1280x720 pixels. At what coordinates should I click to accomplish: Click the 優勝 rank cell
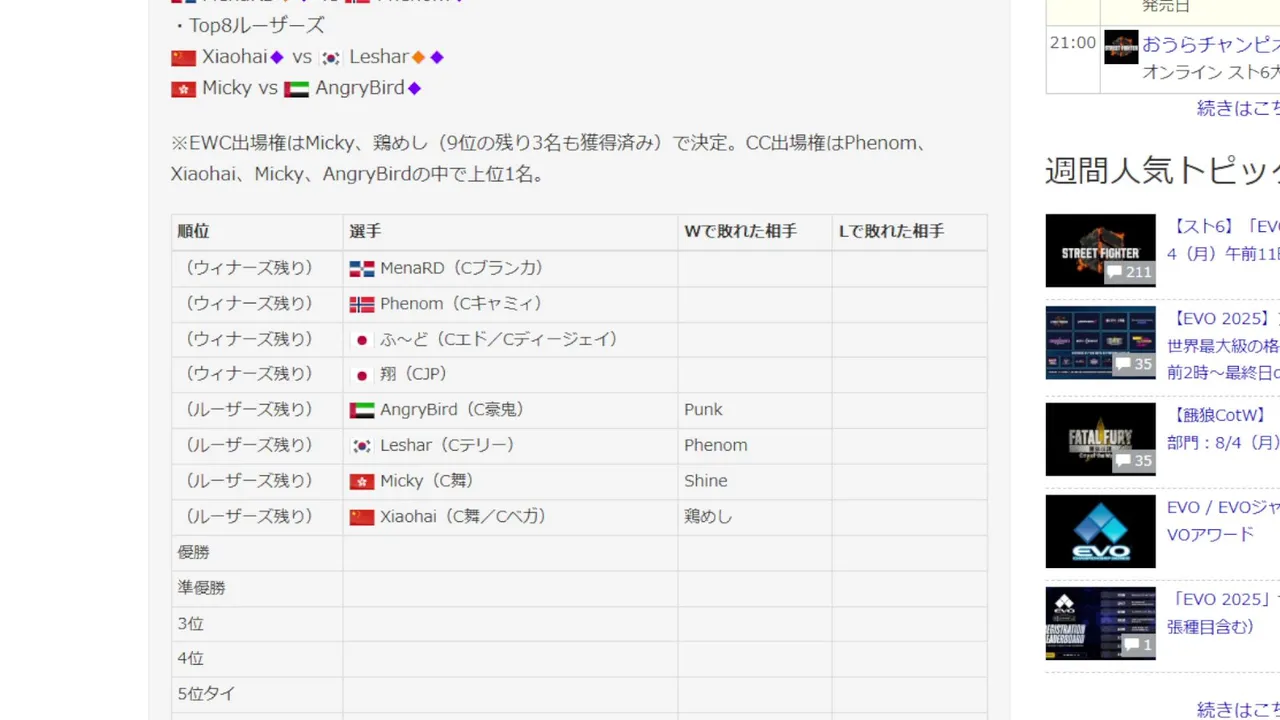pos(257,553)
